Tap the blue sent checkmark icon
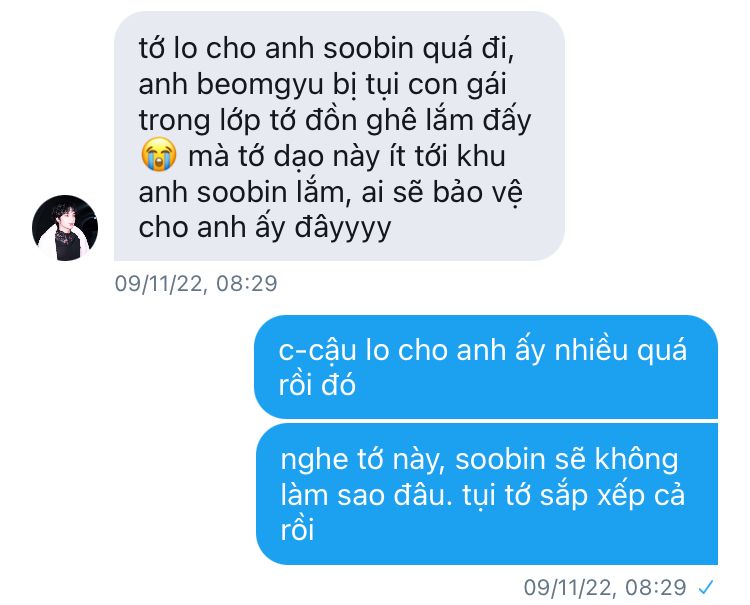 pos(706,587)
